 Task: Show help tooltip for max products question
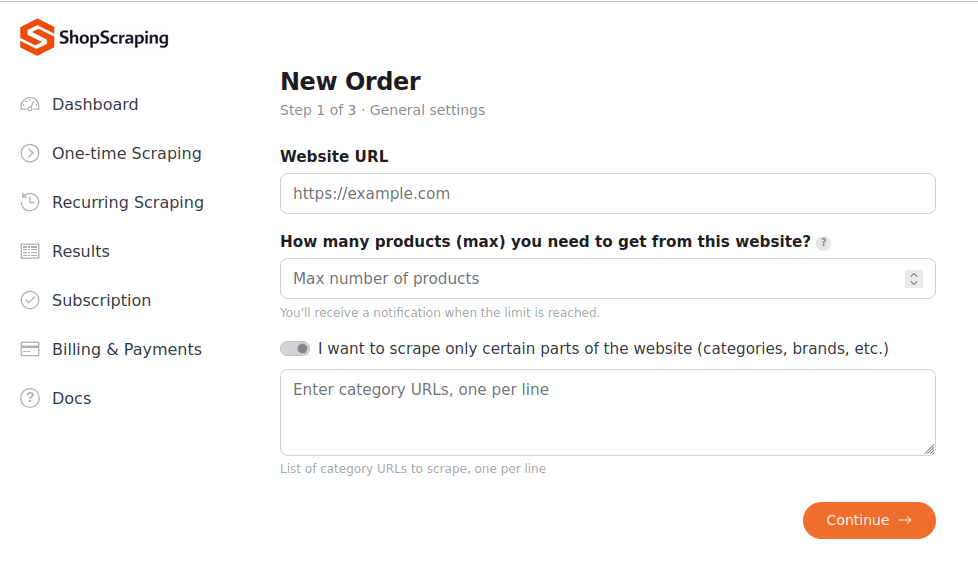click(x=823, y=243)
